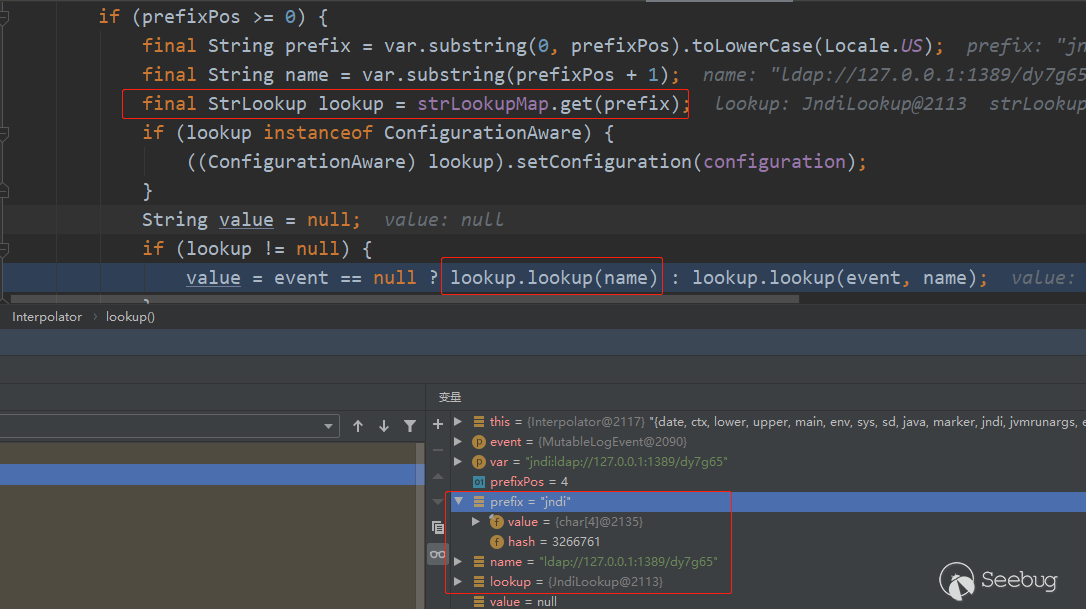Screen dimensions: 1086x609
Task: Click the Interpolator breadcrumb
Action: (x=47, y=317)
